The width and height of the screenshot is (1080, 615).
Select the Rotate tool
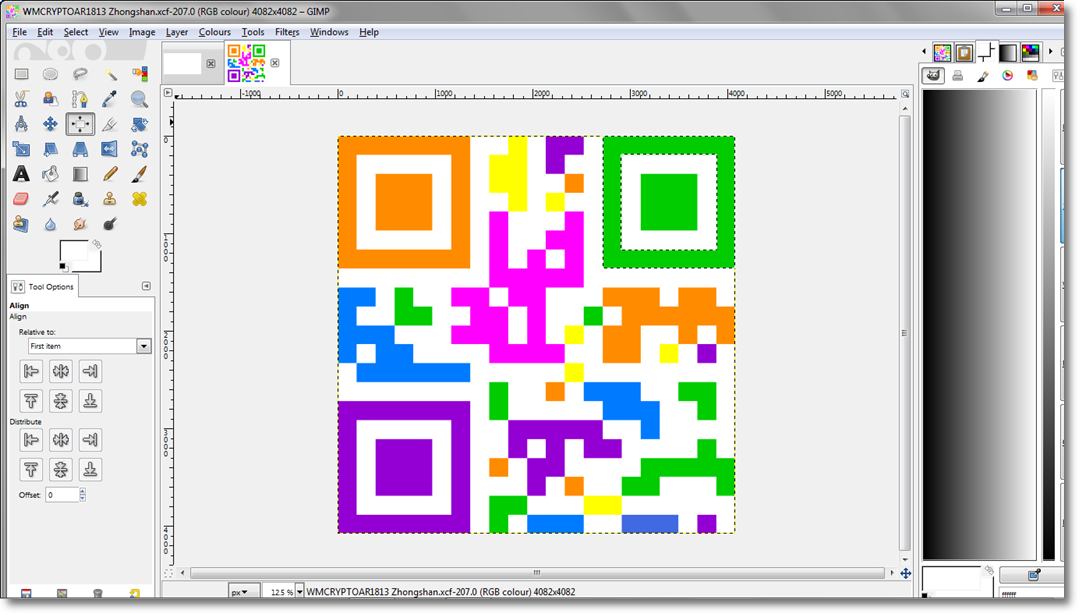140,124
